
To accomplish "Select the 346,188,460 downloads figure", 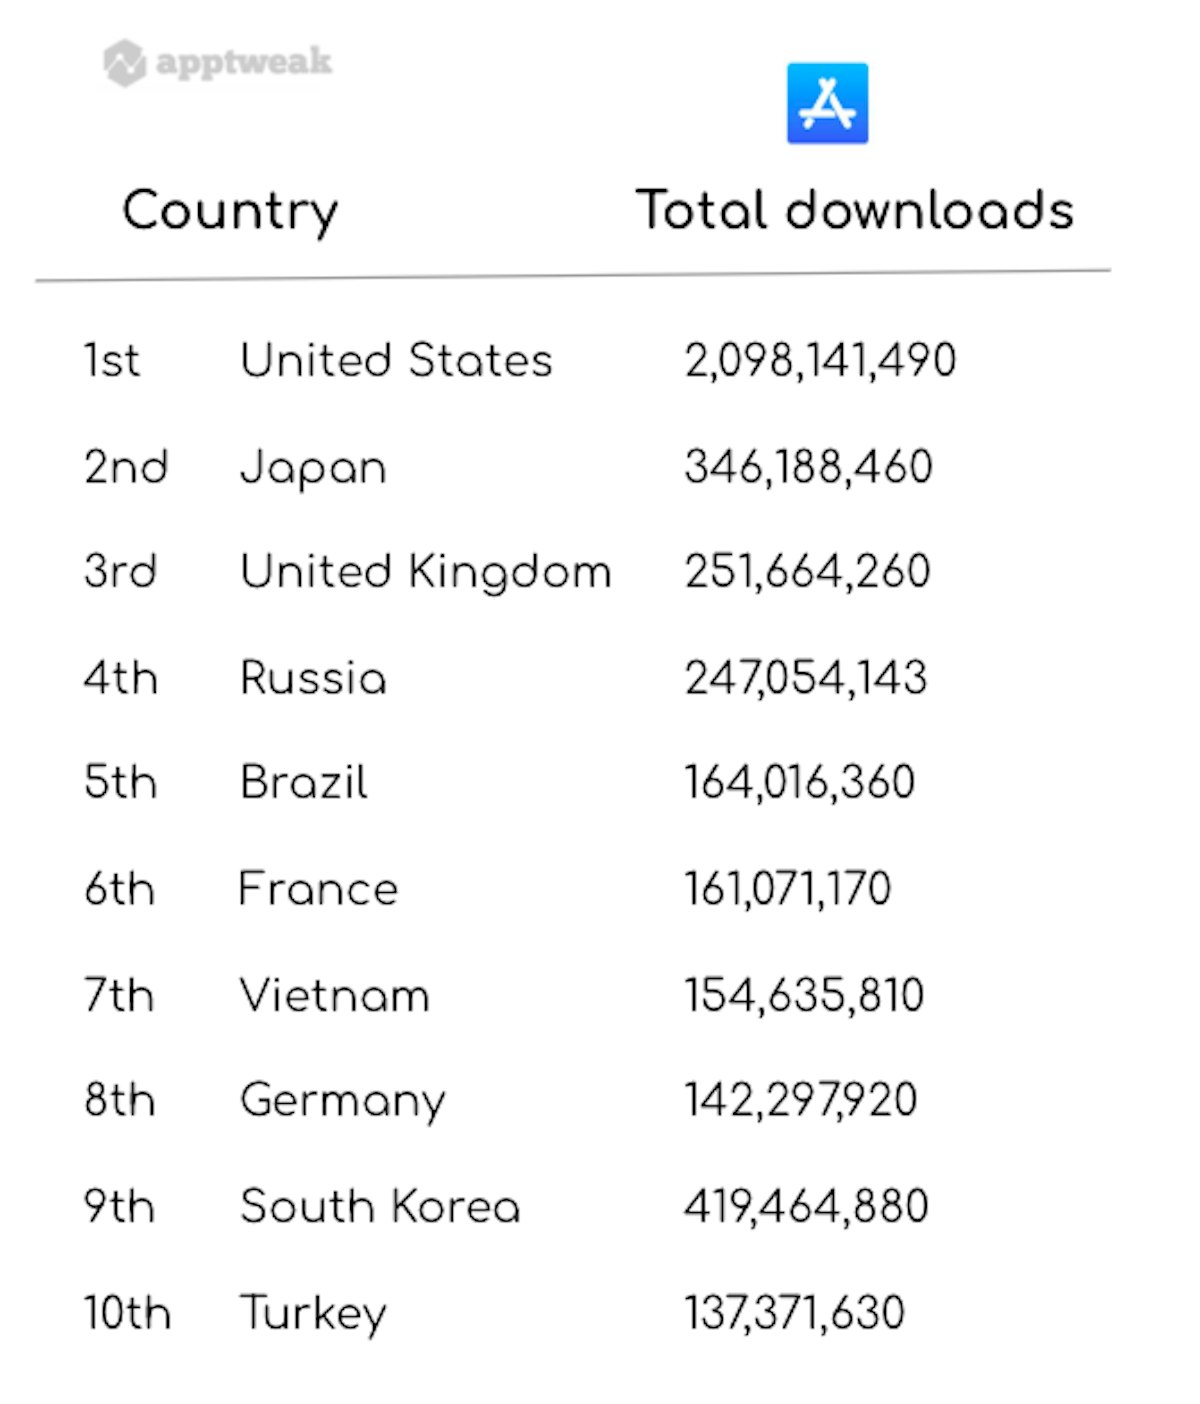I will coord(808,467).
